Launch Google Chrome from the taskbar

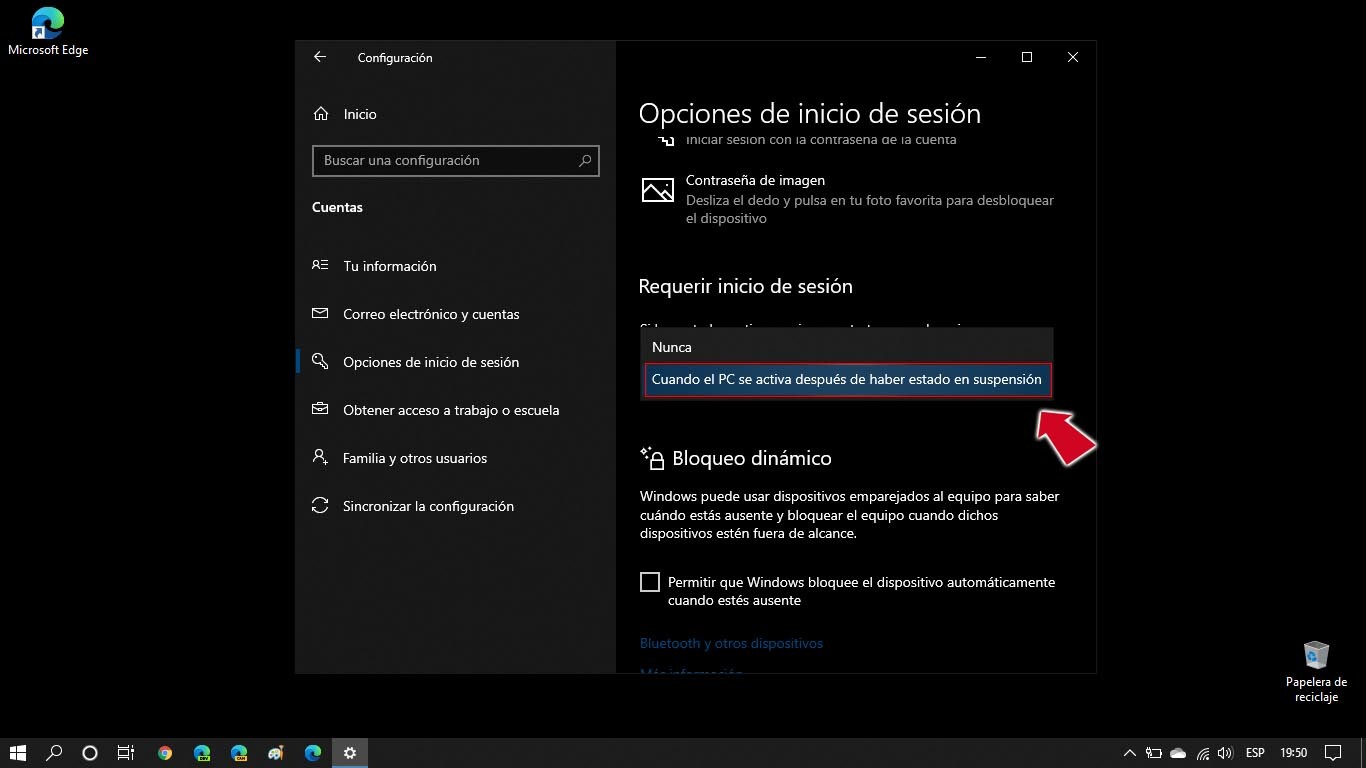163,752
